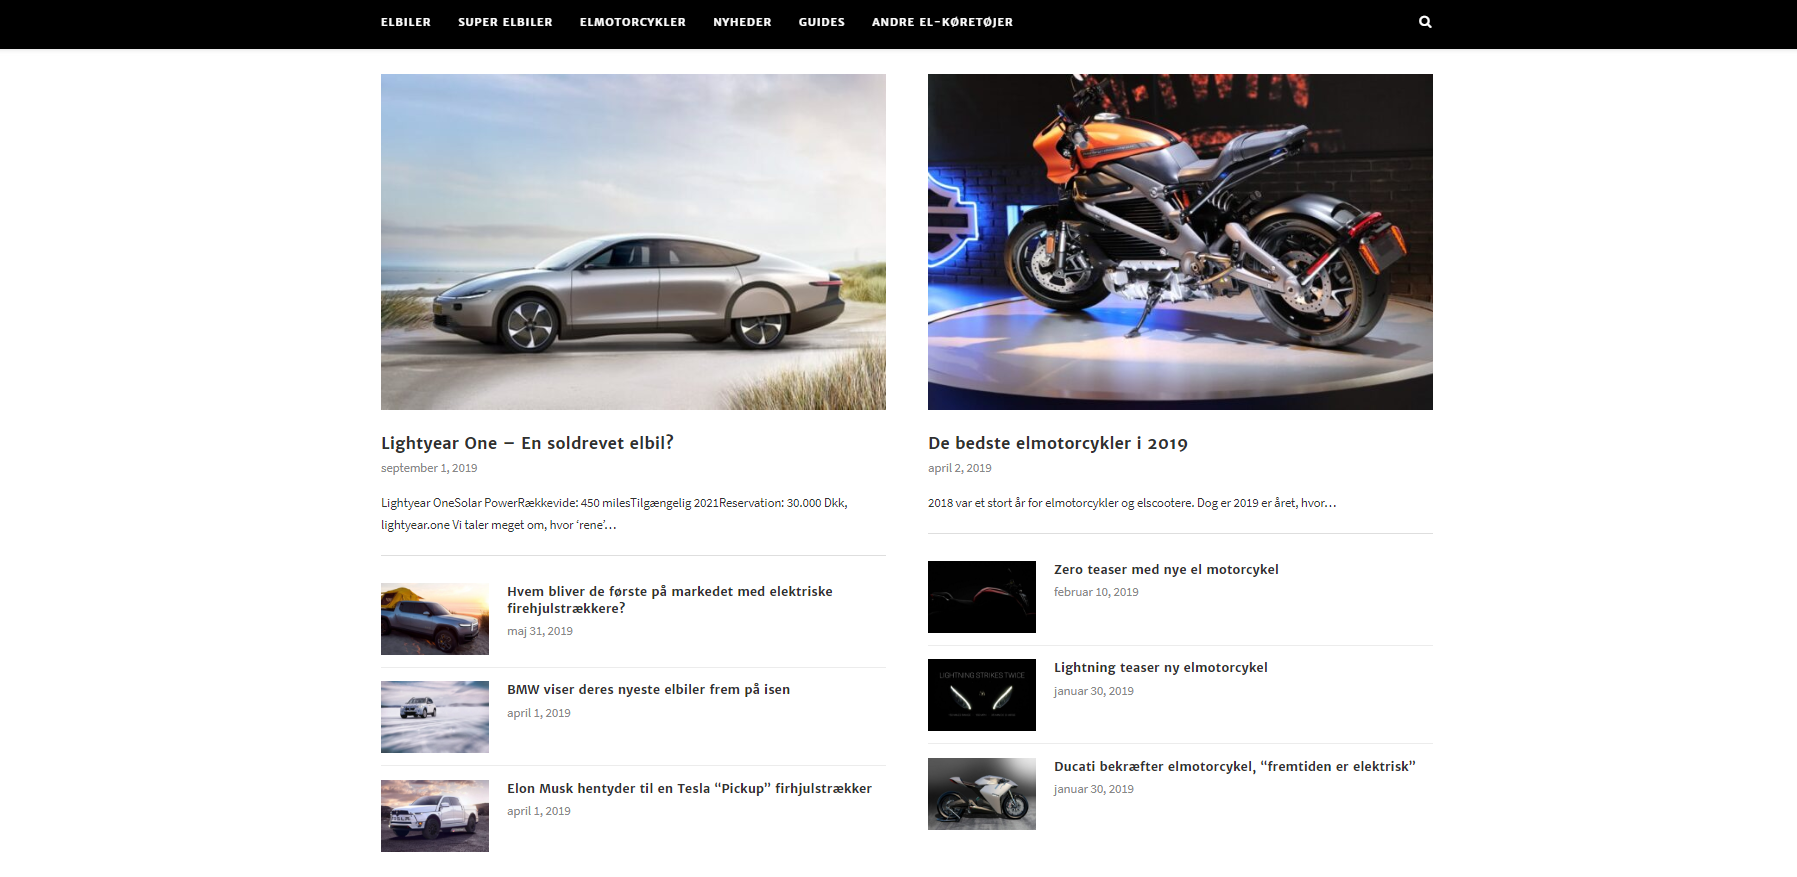This screenshot has width=1797, height=877.
Task: Open Elon Musk Tesla Pickup article
Action: tap(689, 789)
